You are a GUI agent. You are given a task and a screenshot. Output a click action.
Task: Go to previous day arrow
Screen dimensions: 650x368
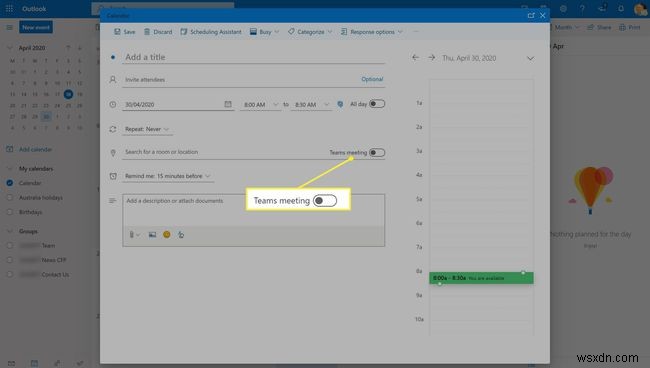click(415, 58)
